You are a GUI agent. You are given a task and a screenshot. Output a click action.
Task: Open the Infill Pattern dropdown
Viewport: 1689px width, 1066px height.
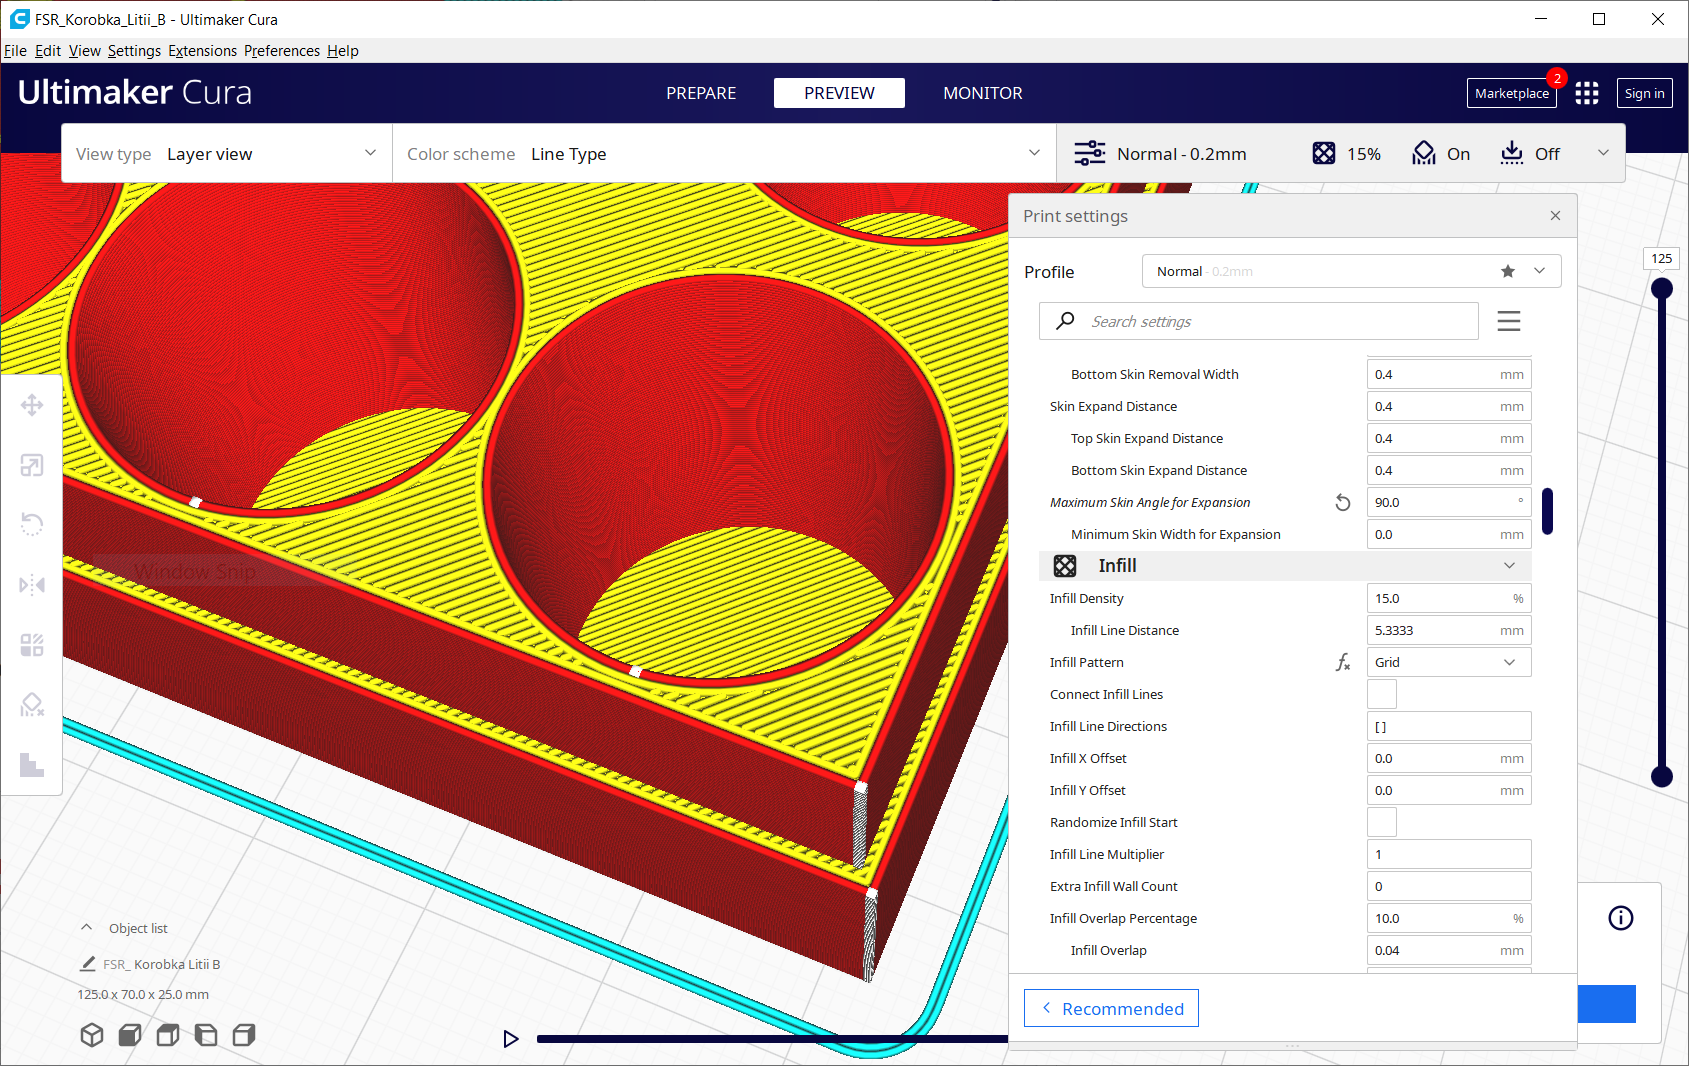click(x=1448, y=661)
